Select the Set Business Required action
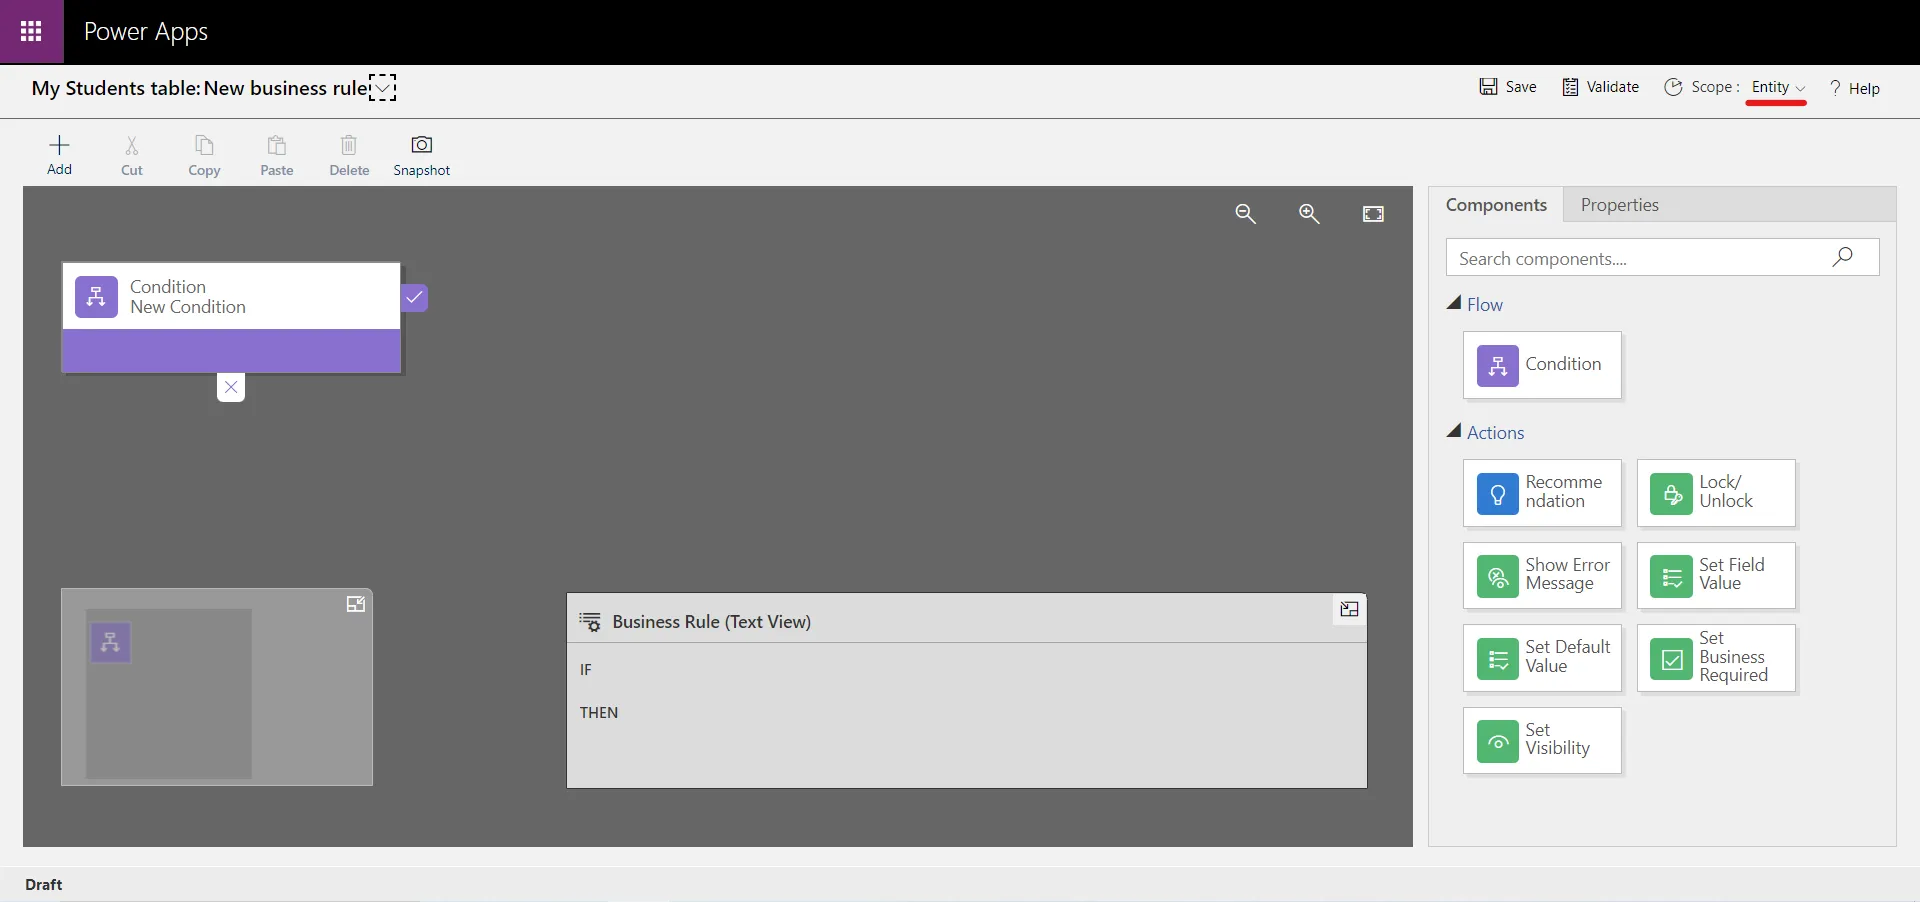Viewport: 1920px width, 902px height. tap(1716, 658)
